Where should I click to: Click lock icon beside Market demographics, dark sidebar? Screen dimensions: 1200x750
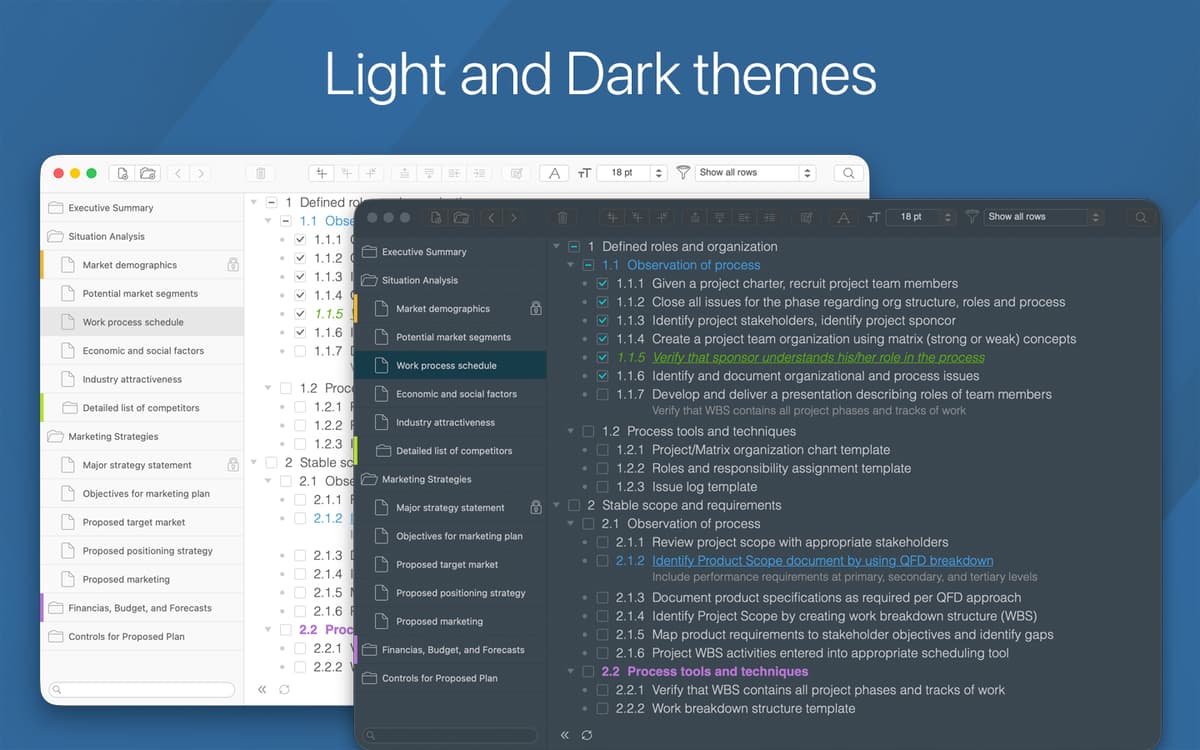point(535,309)
